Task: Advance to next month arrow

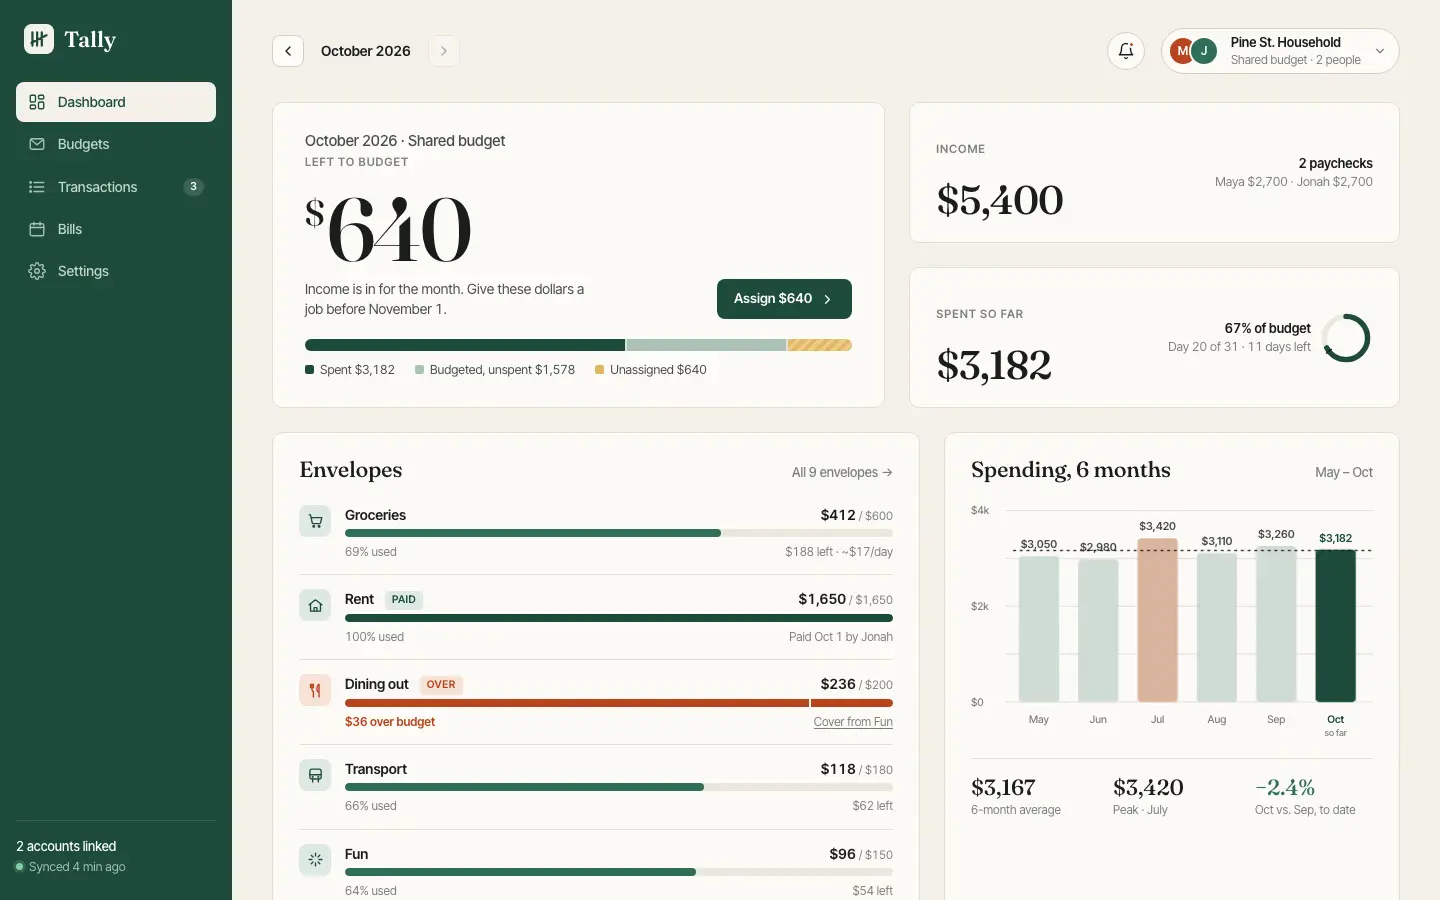Action: pyautogui.click(x=444, y=51)
